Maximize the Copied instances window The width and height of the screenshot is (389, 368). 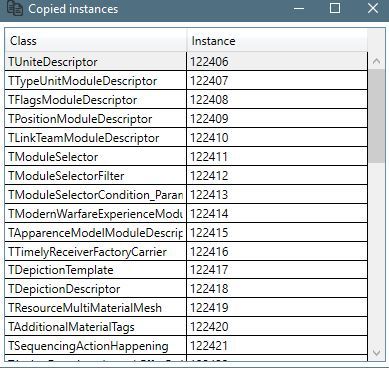[x=335, y=8]
